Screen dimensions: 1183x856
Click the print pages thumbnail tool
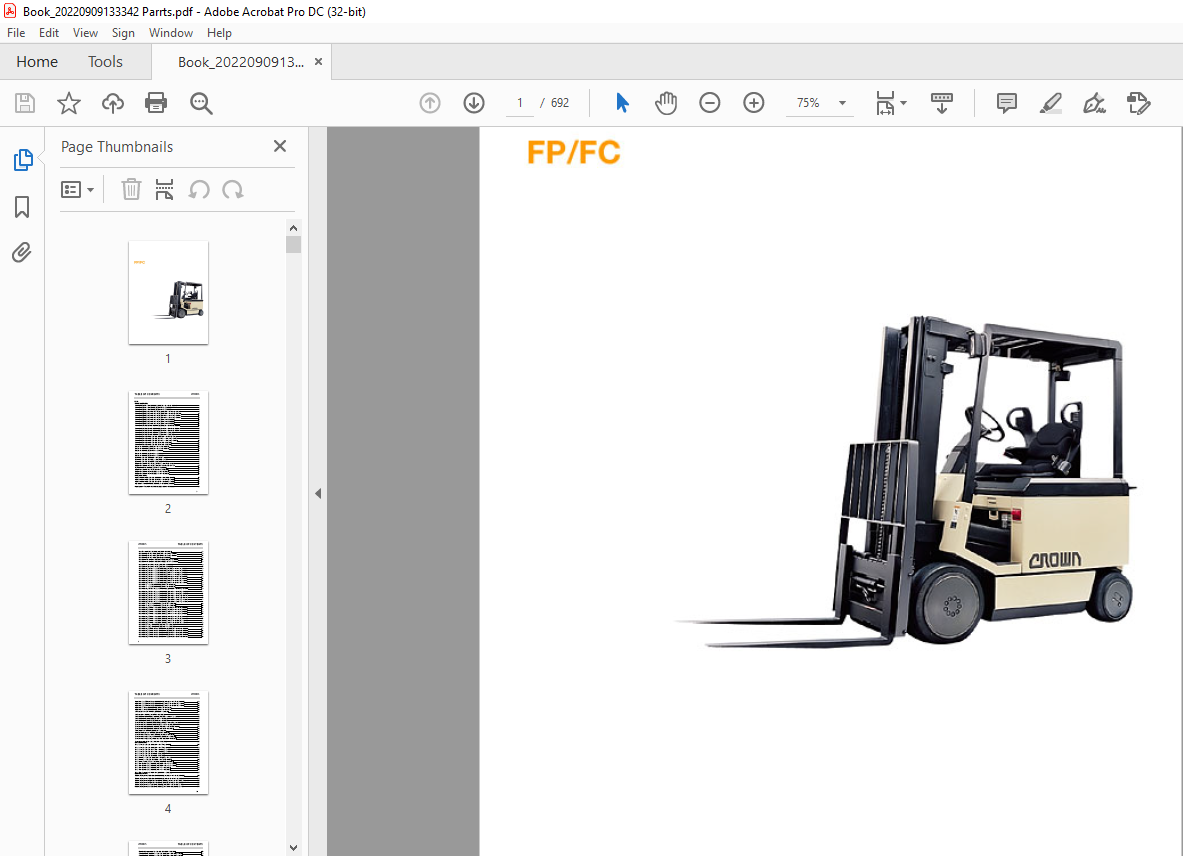click(x=164, y=189)
